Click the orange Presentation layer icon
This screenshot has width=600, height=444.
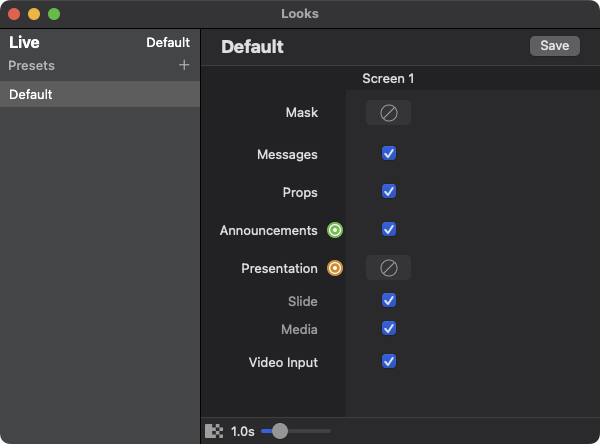click(x=335, y=268)
